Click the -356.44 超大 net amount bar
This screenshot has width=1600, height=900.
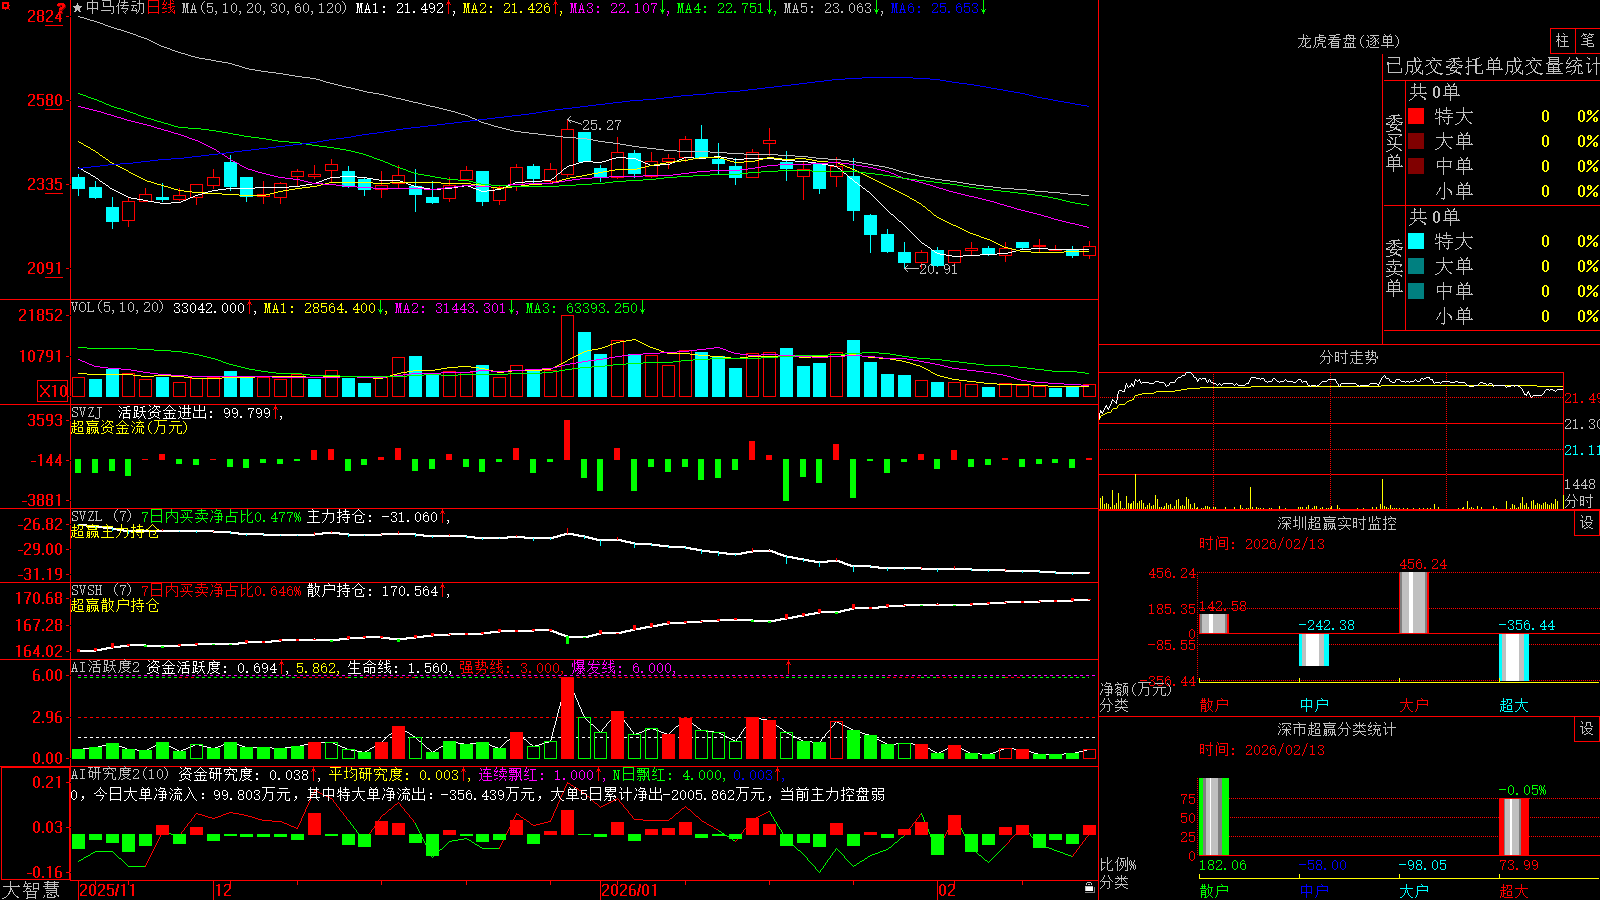(x=1514, y=657)
